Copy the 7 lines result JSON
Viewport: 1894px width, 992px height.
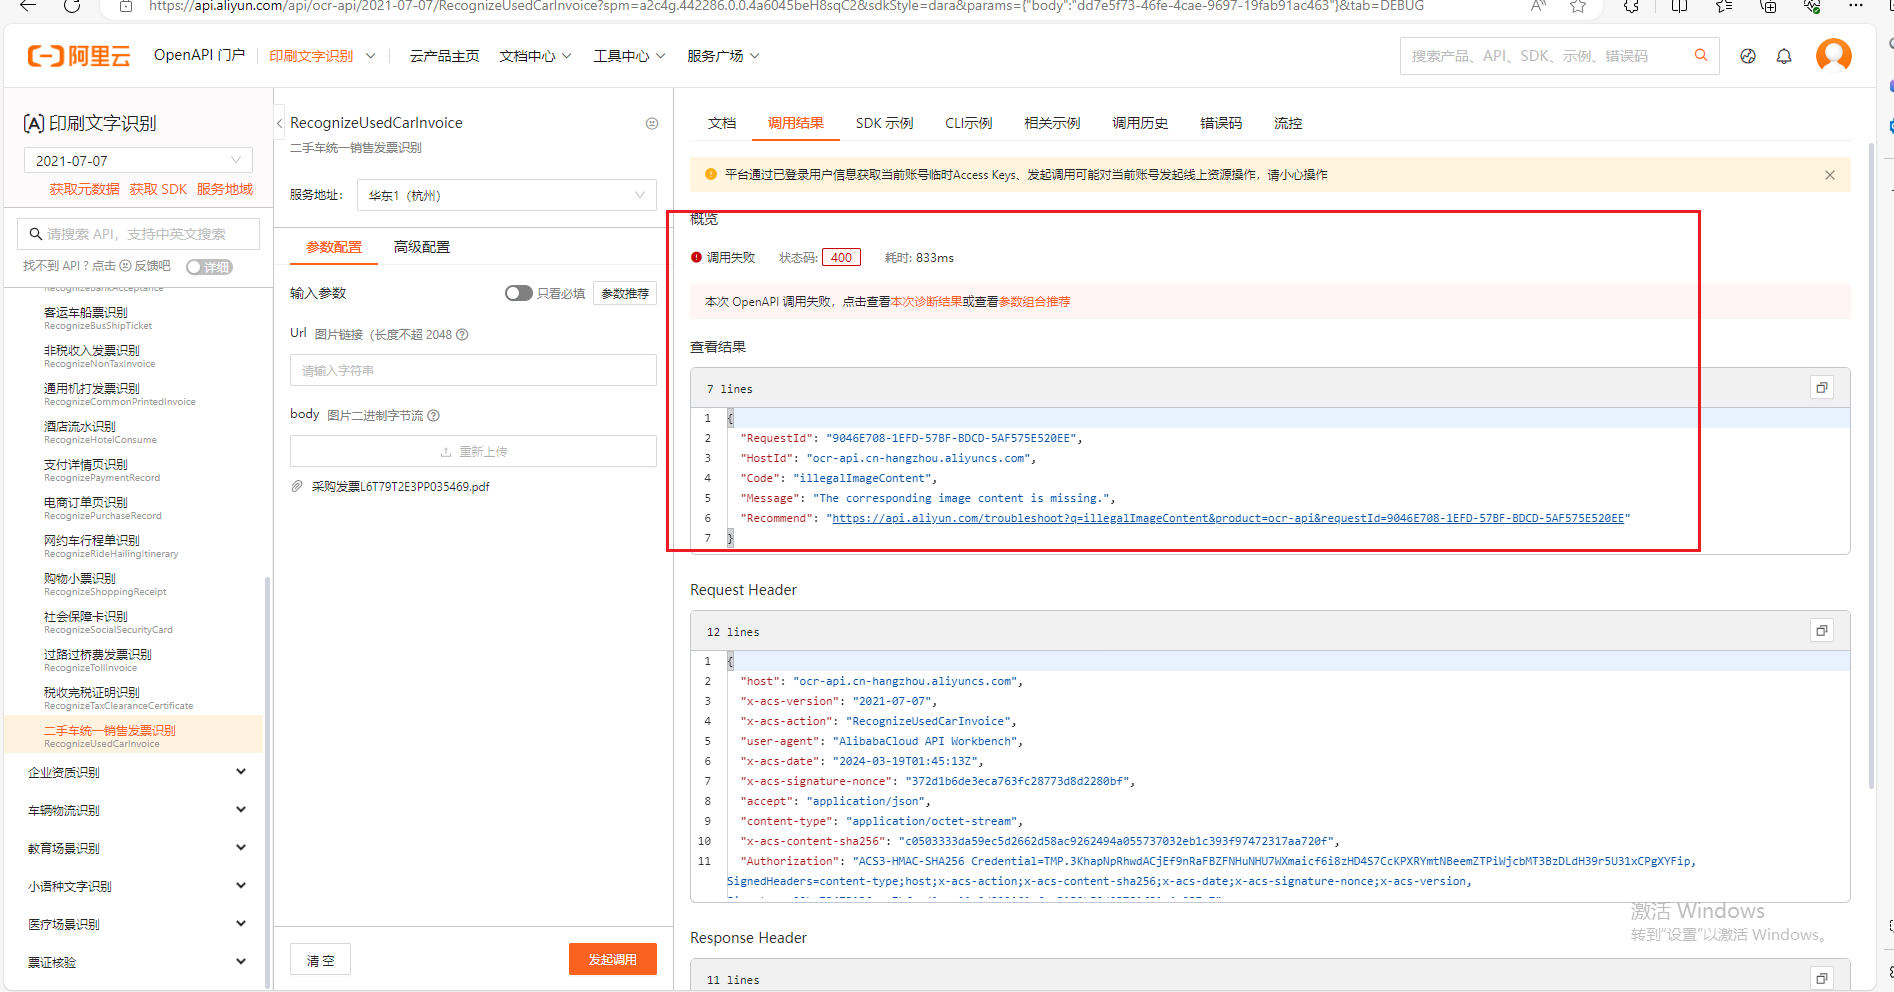click(x=1822, y=388)
